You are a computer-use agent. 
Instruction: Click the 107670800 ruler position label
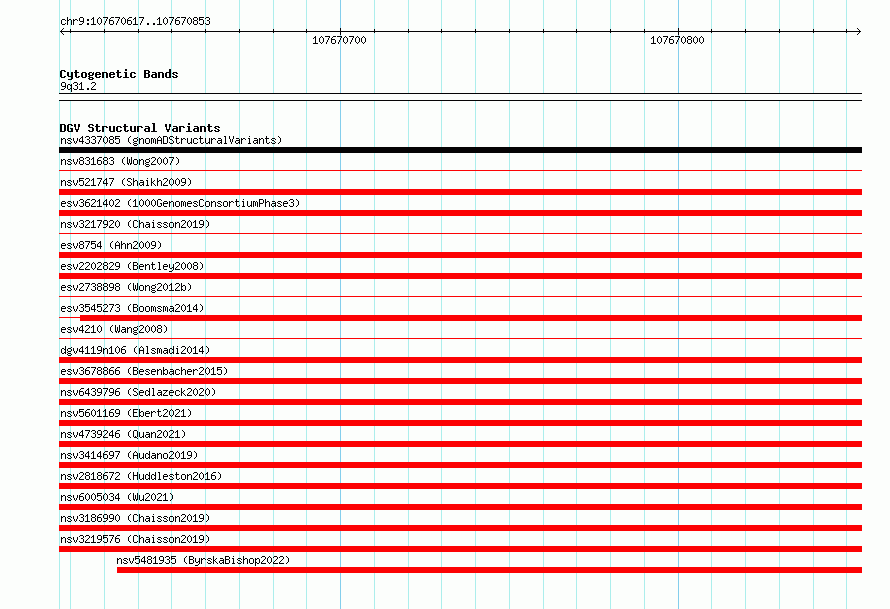tap(677, 40)
